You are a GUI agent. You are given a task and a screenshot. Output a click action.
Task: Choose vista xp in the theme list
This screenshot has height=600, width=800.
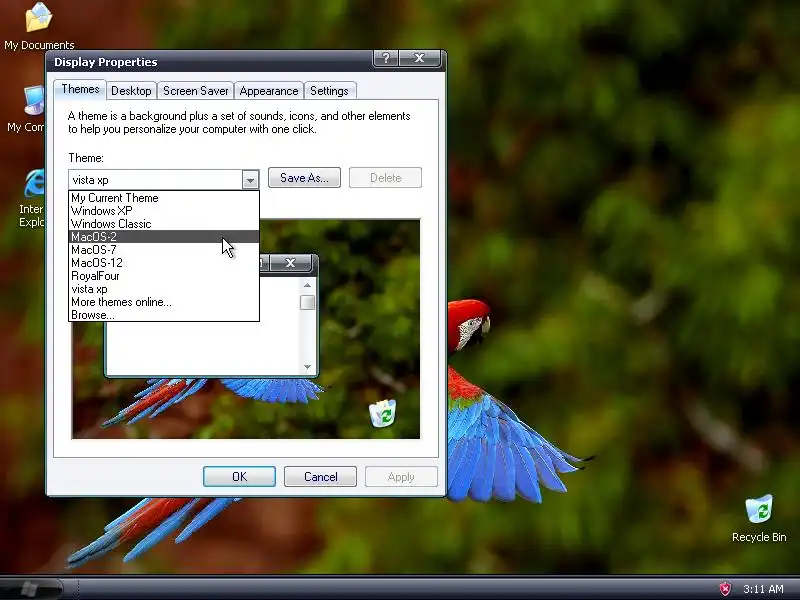click(164, 289)
